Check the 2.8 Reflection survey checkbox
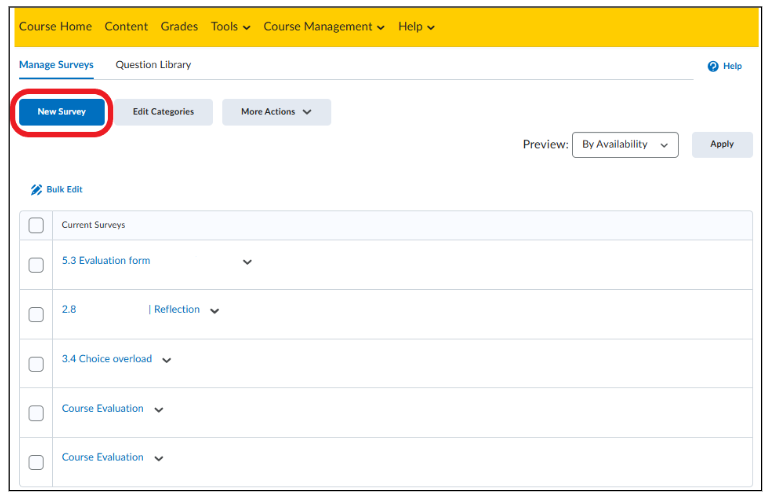Screen dimensions: 769x498 pos(36,314)
